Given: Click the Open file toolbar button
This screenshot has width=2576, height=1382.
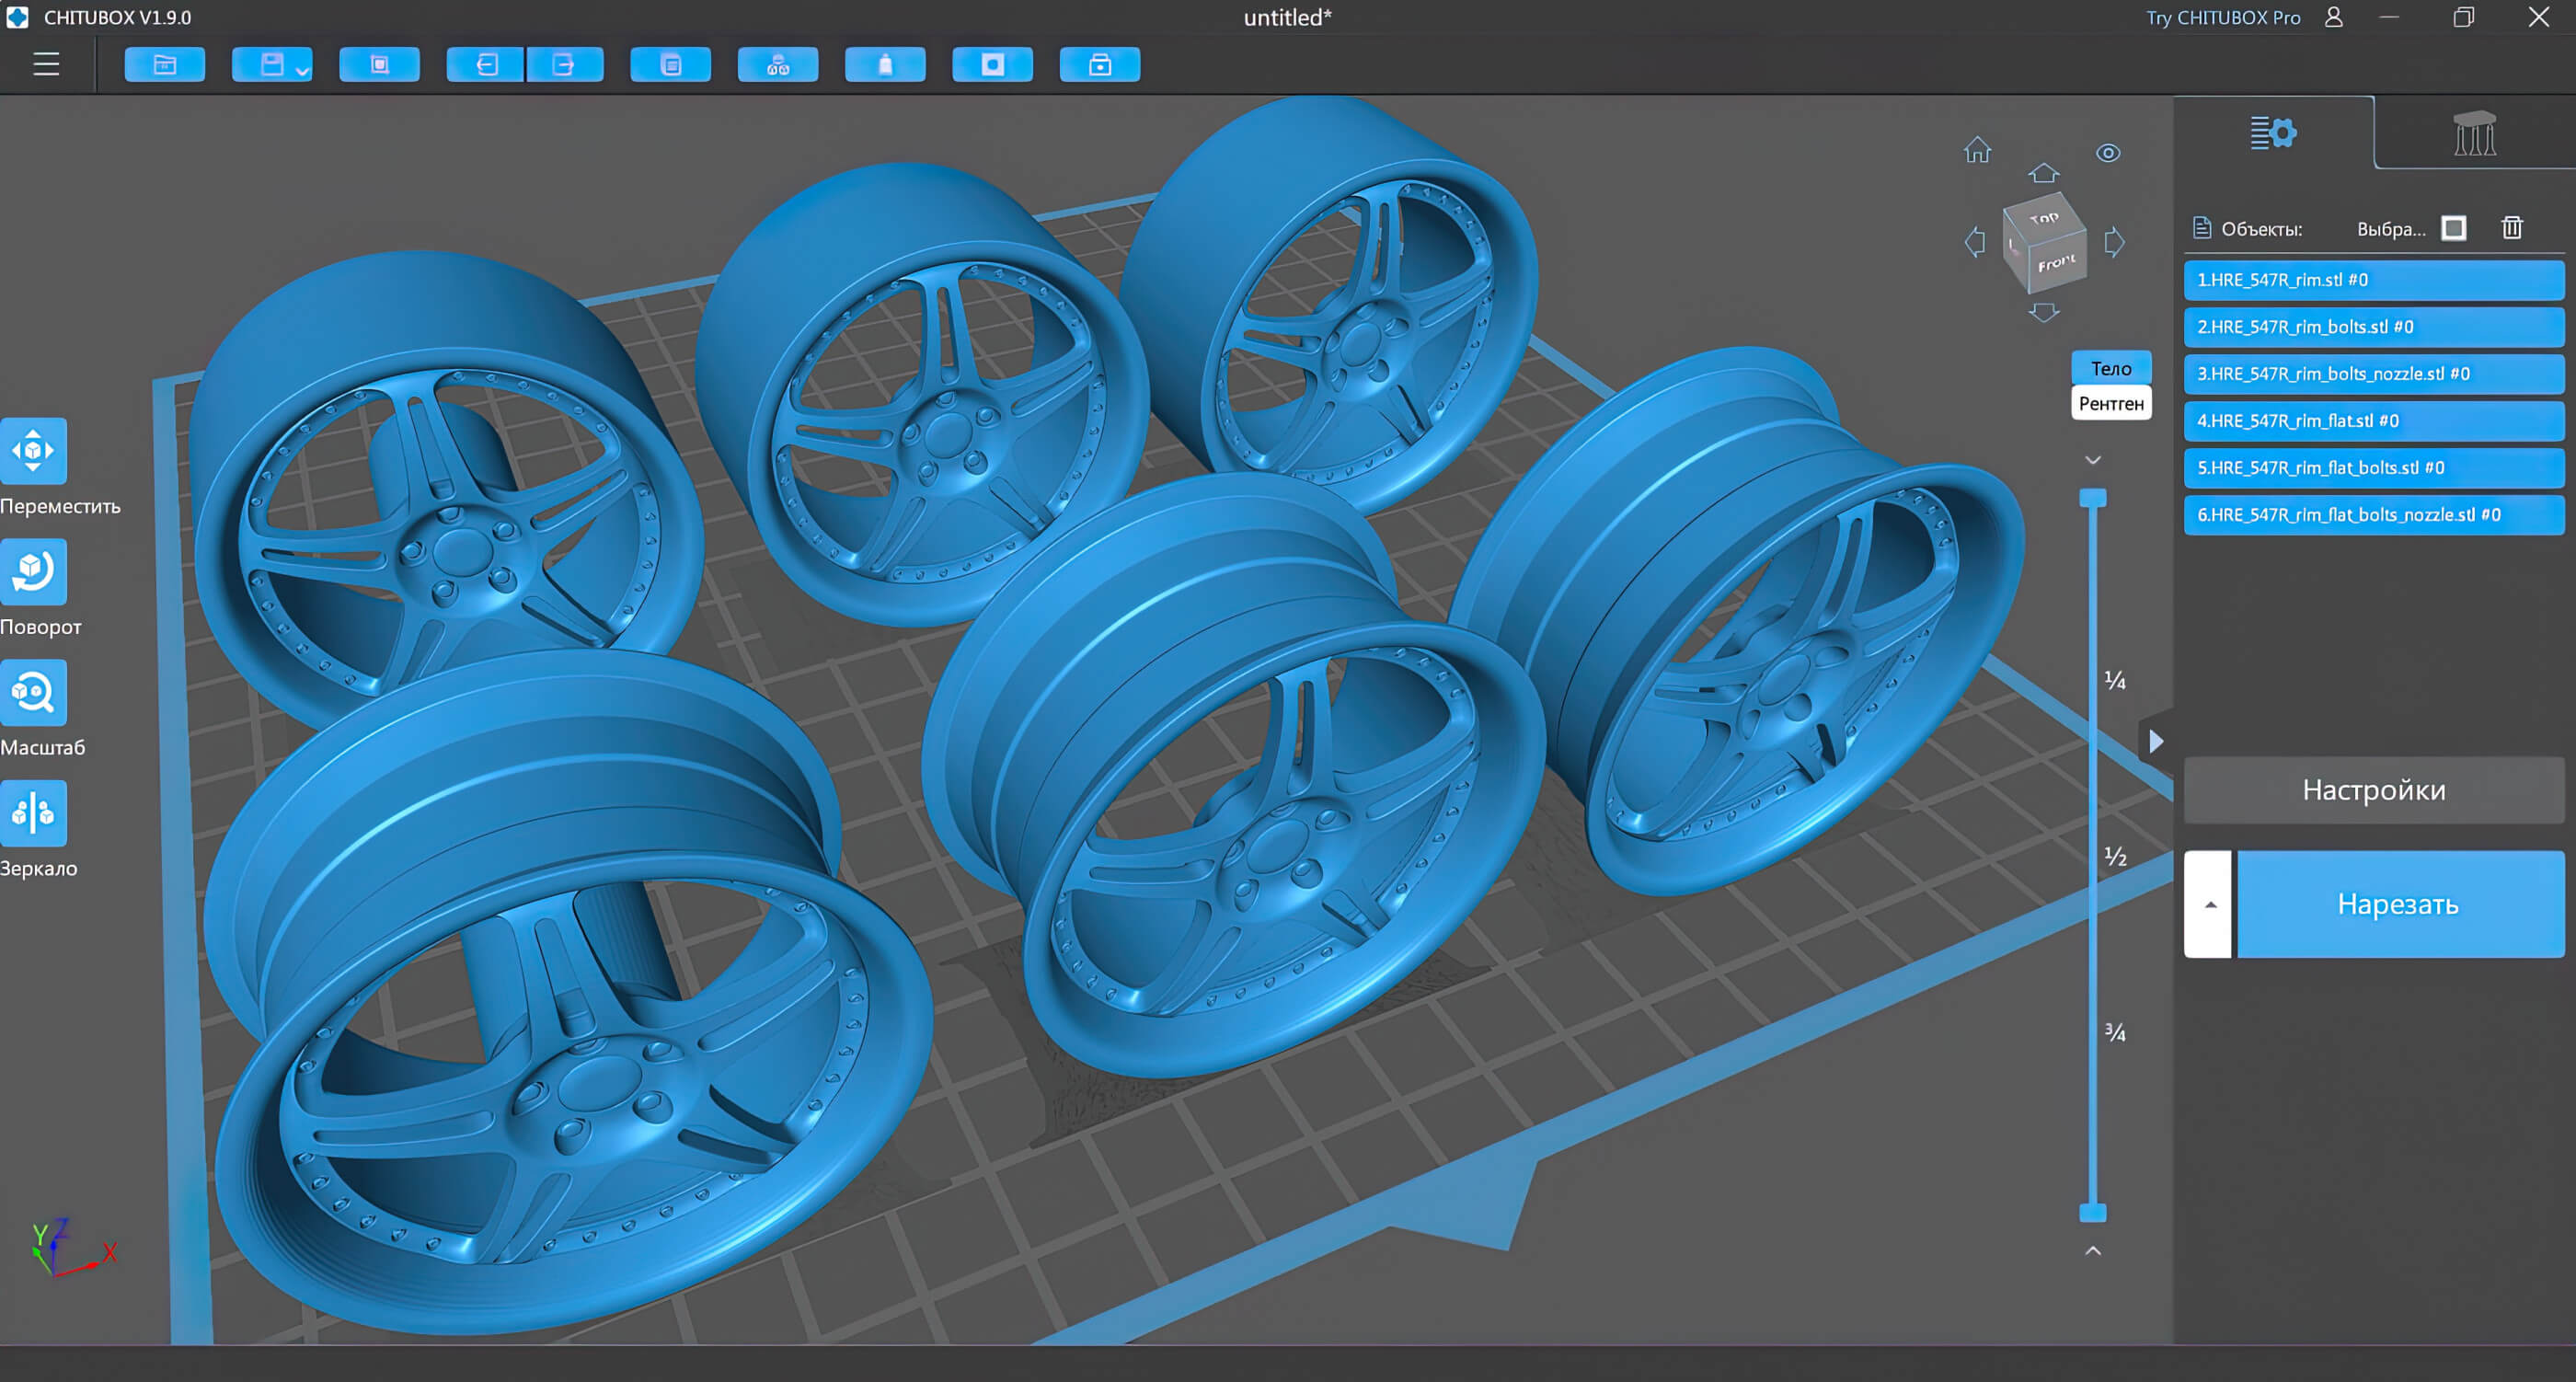Looking at the screenshot, I should [x=165, y=65].
